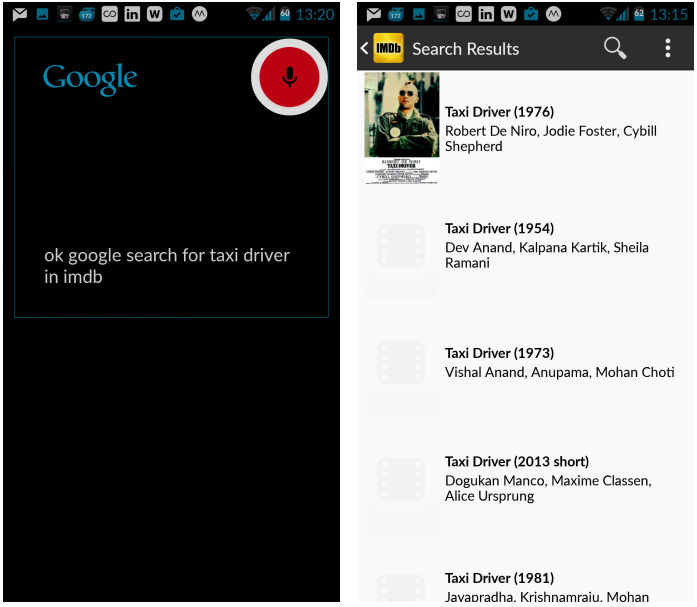Open W app notification in left status bar
This screenshot has height=607, width=697.
coord(155,15)
